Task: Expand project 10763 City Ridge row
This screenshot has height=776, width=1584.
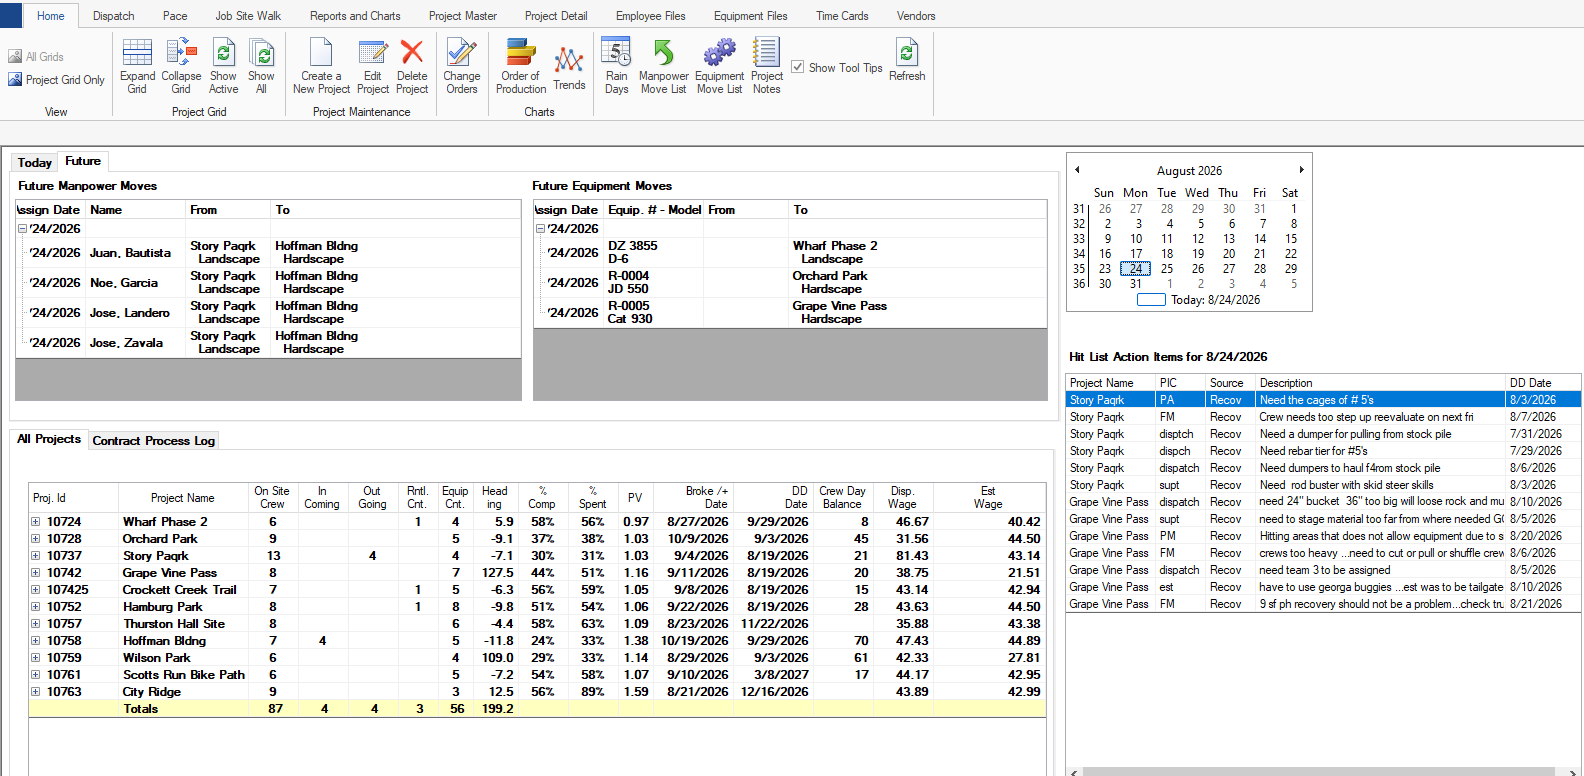Action: [x=36, y=692]
